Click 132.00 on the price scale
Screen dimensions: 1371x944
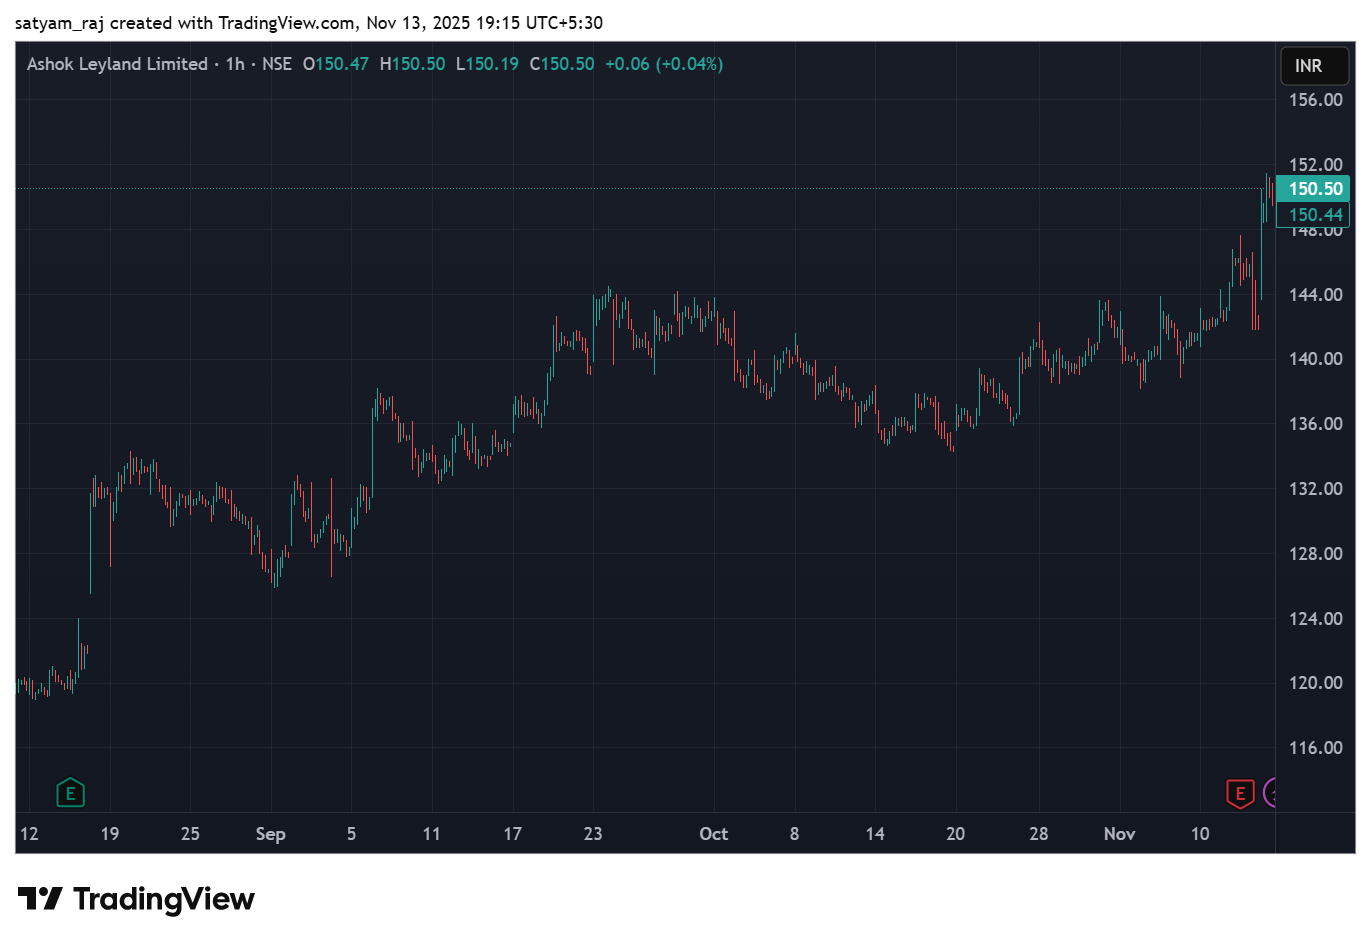pos(1315,489)
